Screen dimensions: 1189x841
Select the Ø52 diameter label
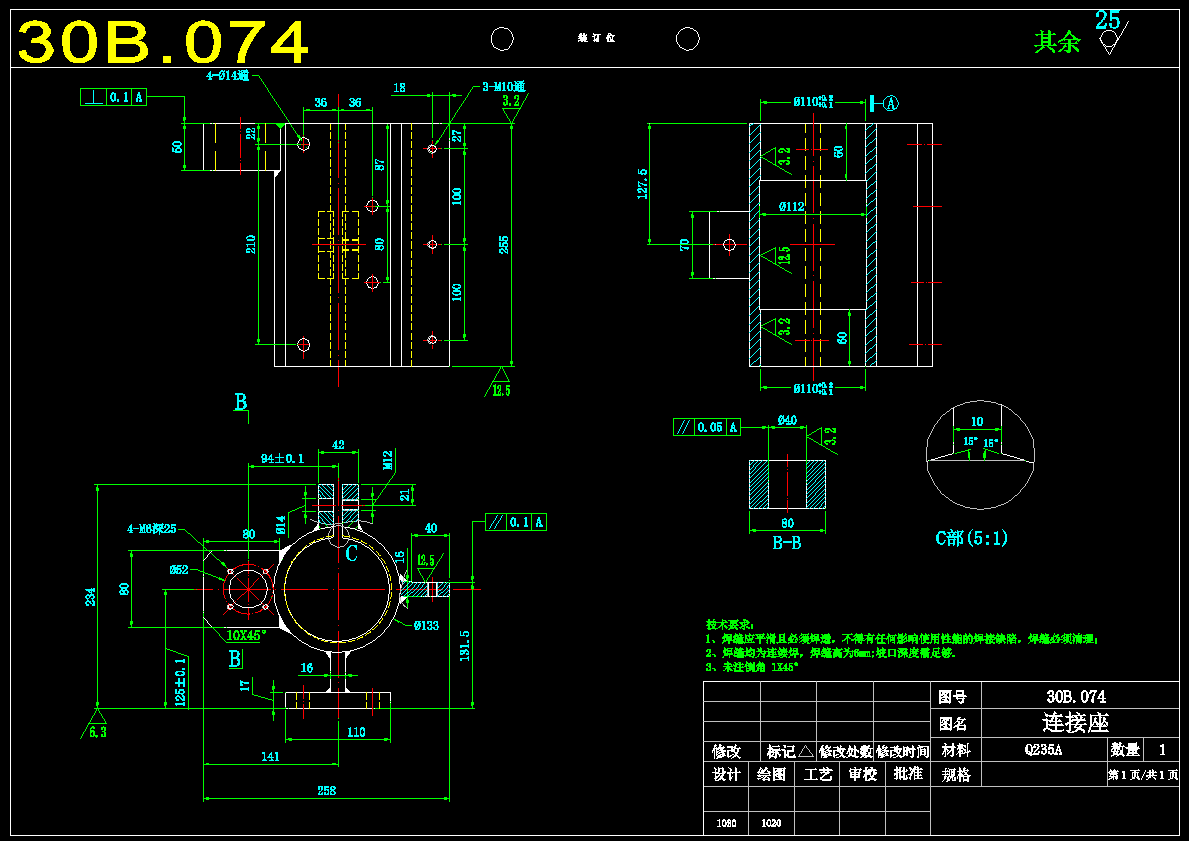[179, 569]
